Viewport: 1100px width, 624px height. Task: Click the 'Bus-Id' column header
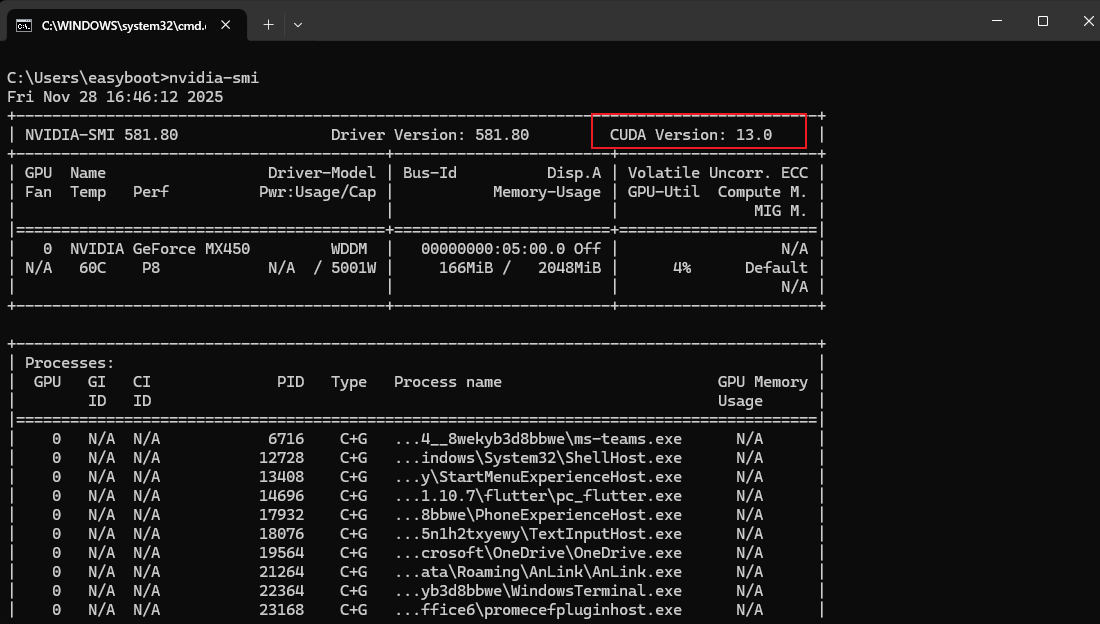click(x=430, y=173)
